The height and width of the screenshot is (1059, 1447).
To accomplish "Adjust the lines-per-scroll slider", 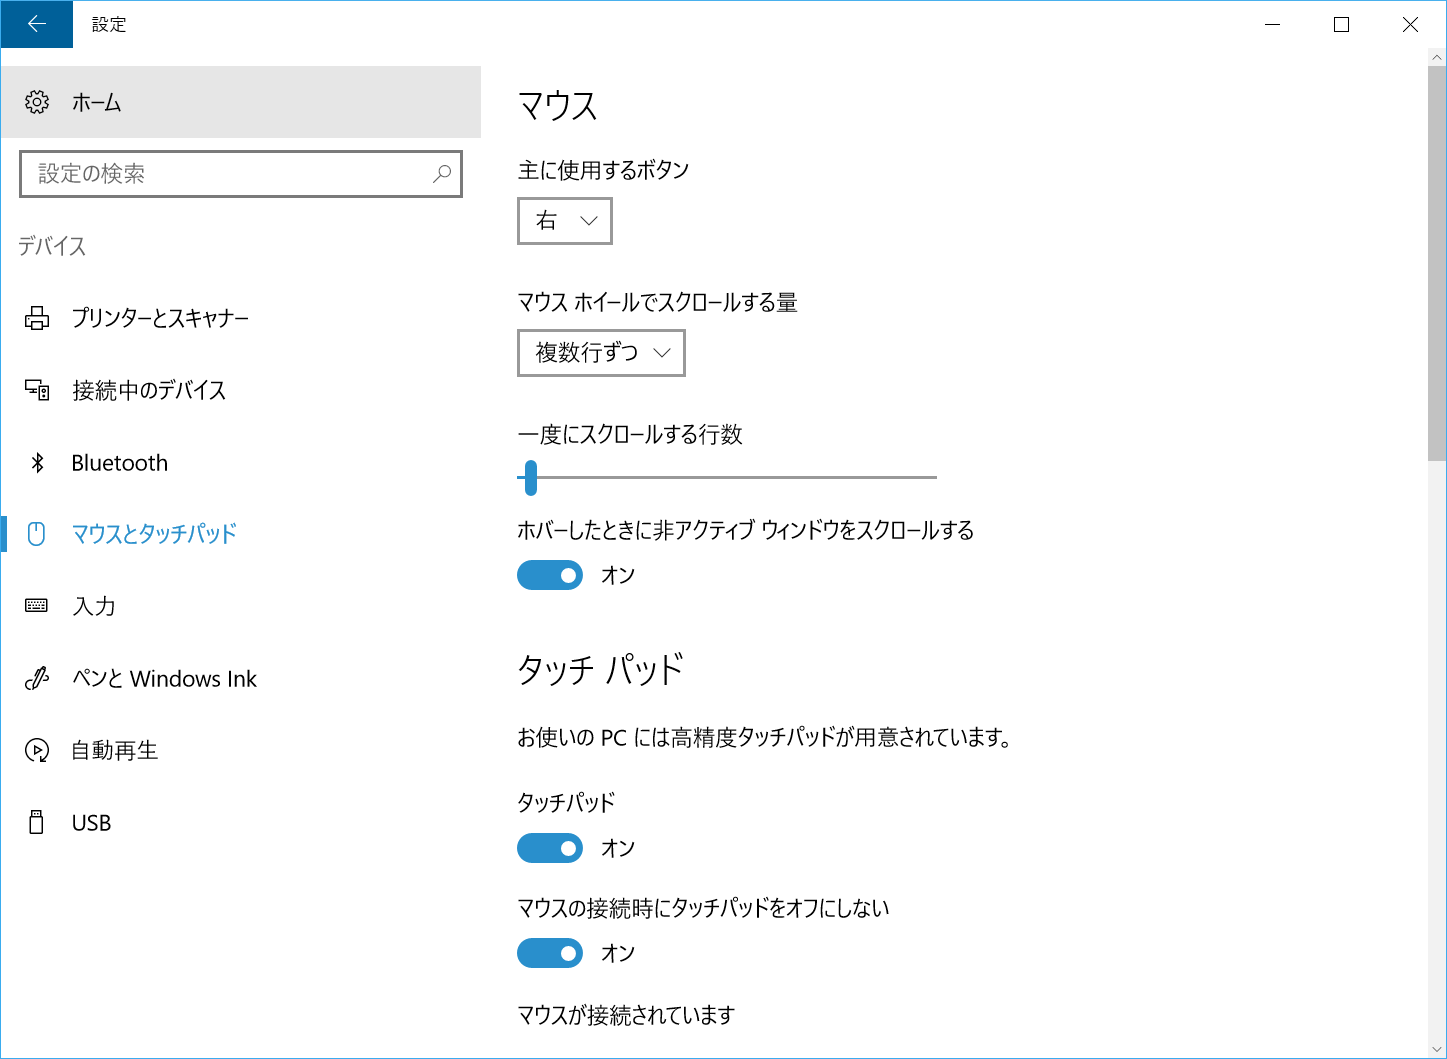I will 530,478.
